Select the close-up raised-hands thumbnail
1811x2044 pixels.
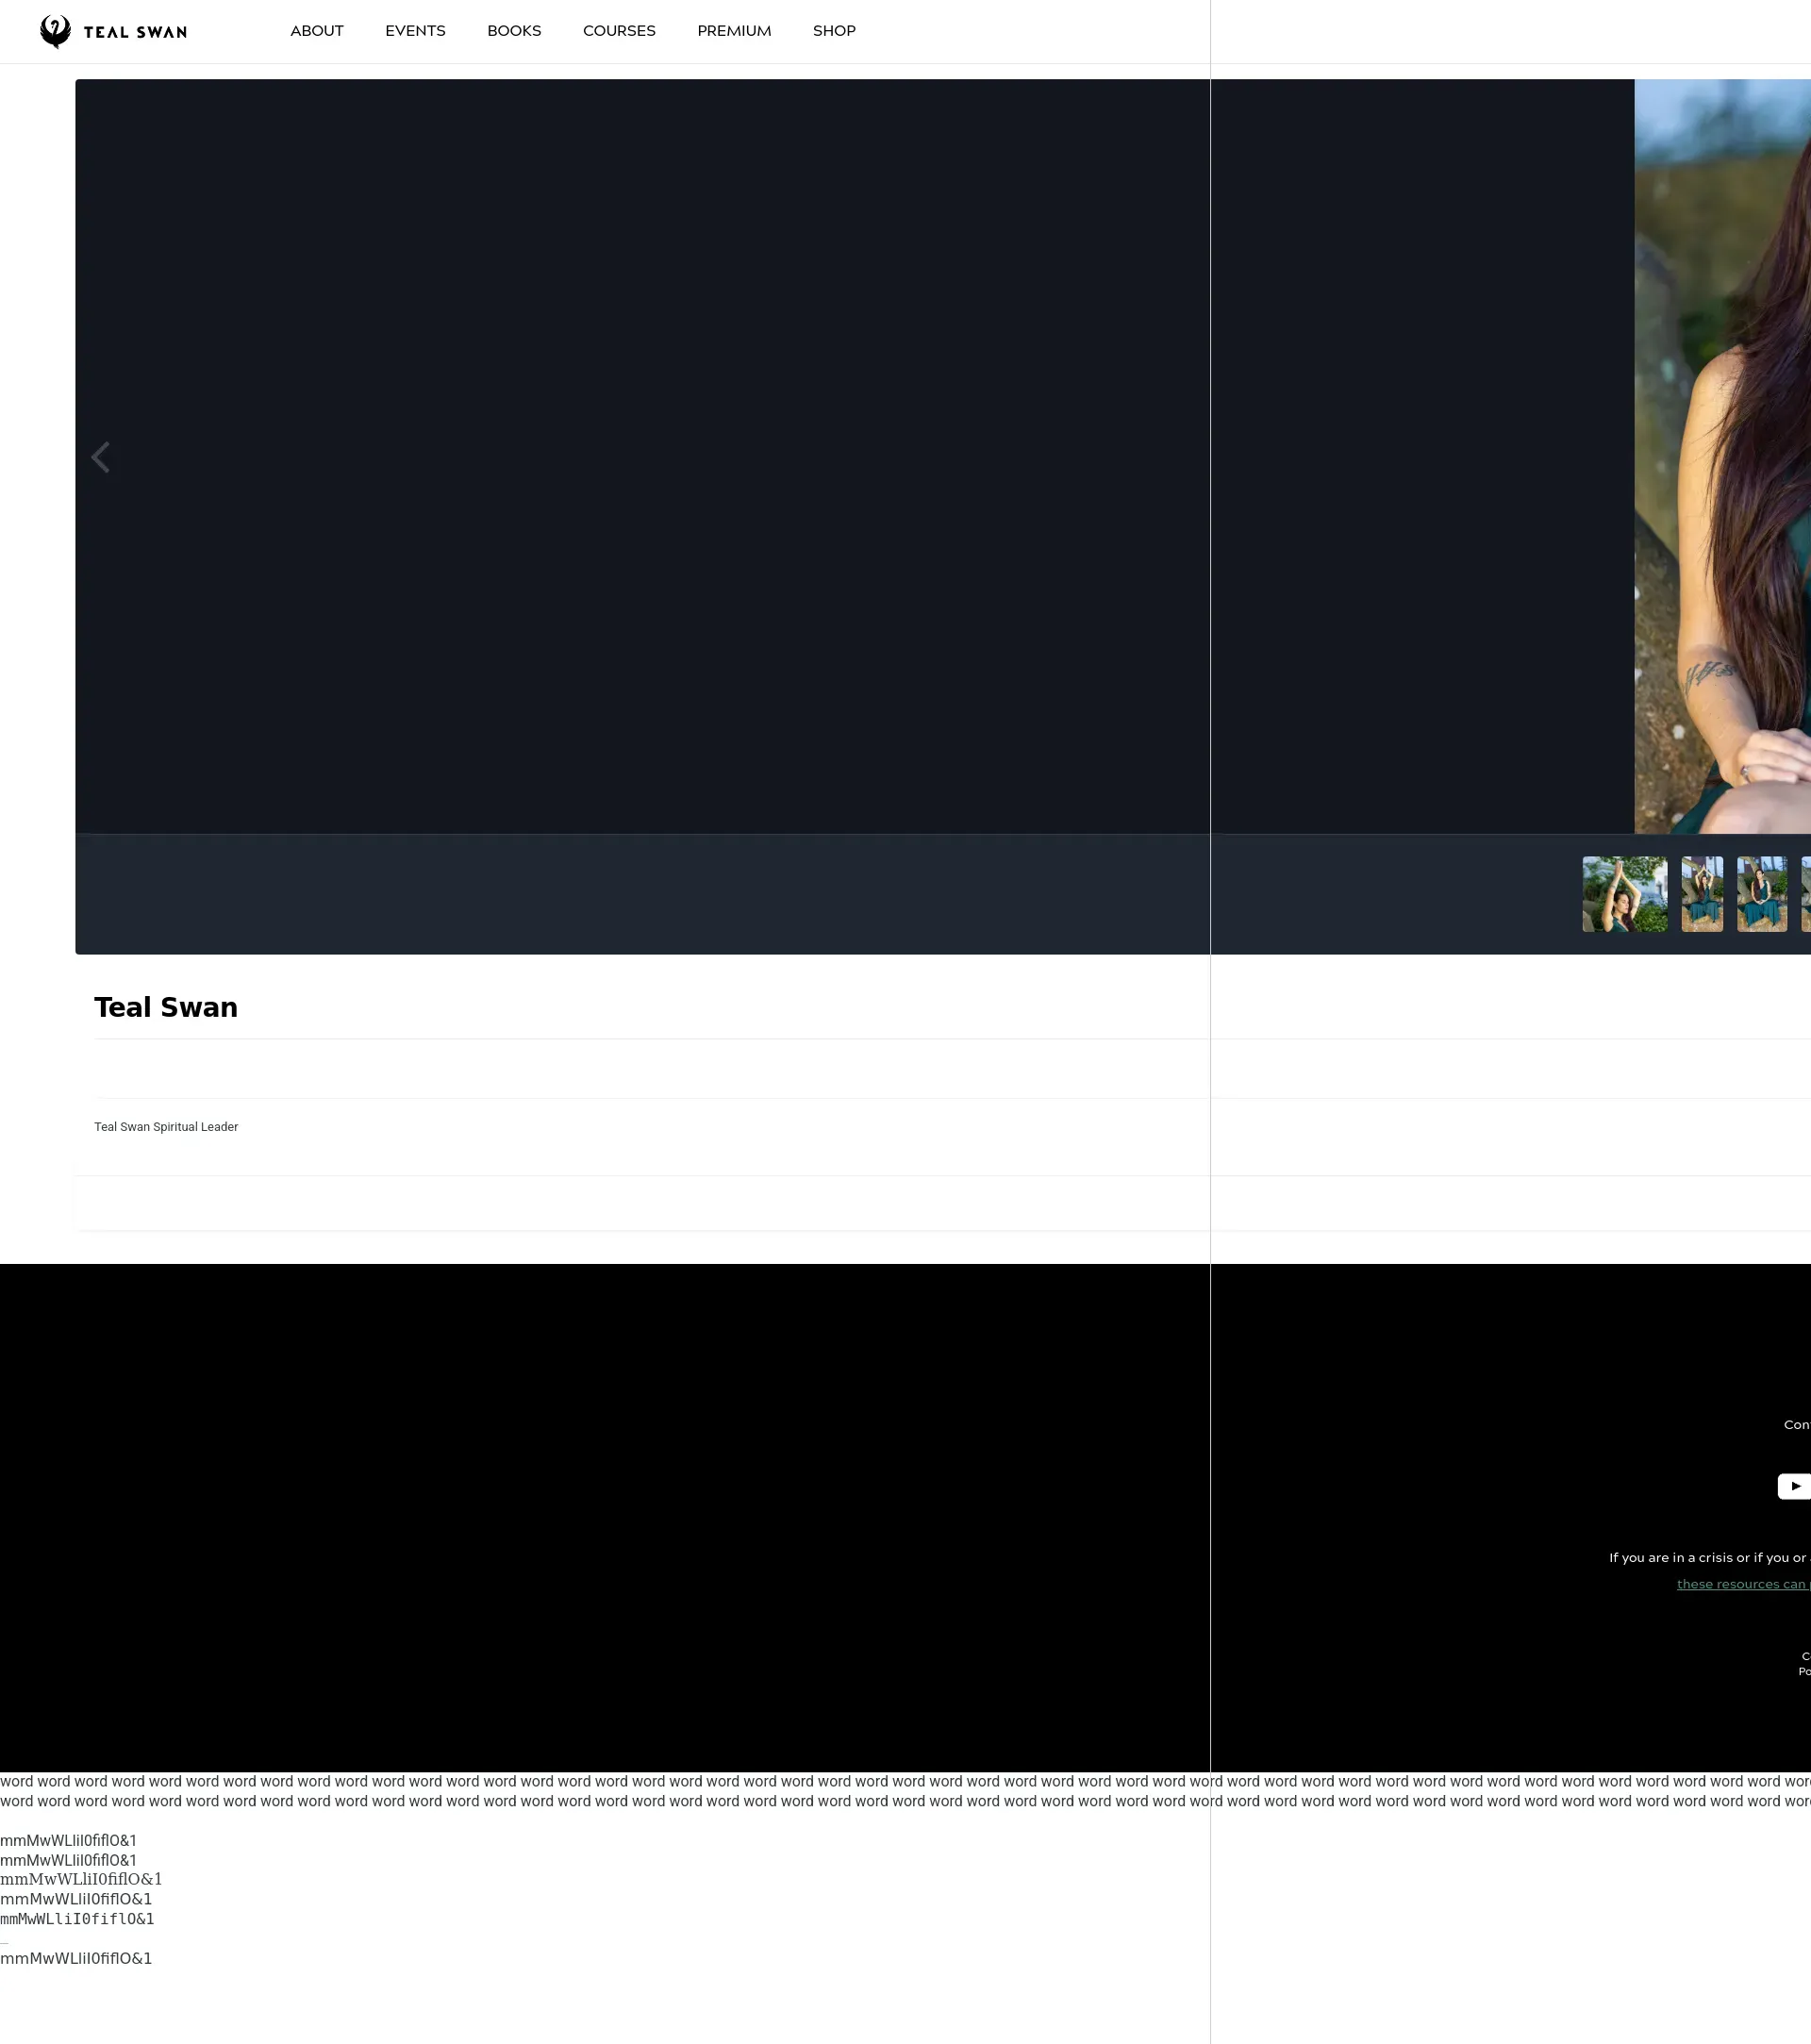tap(1624, 894)
